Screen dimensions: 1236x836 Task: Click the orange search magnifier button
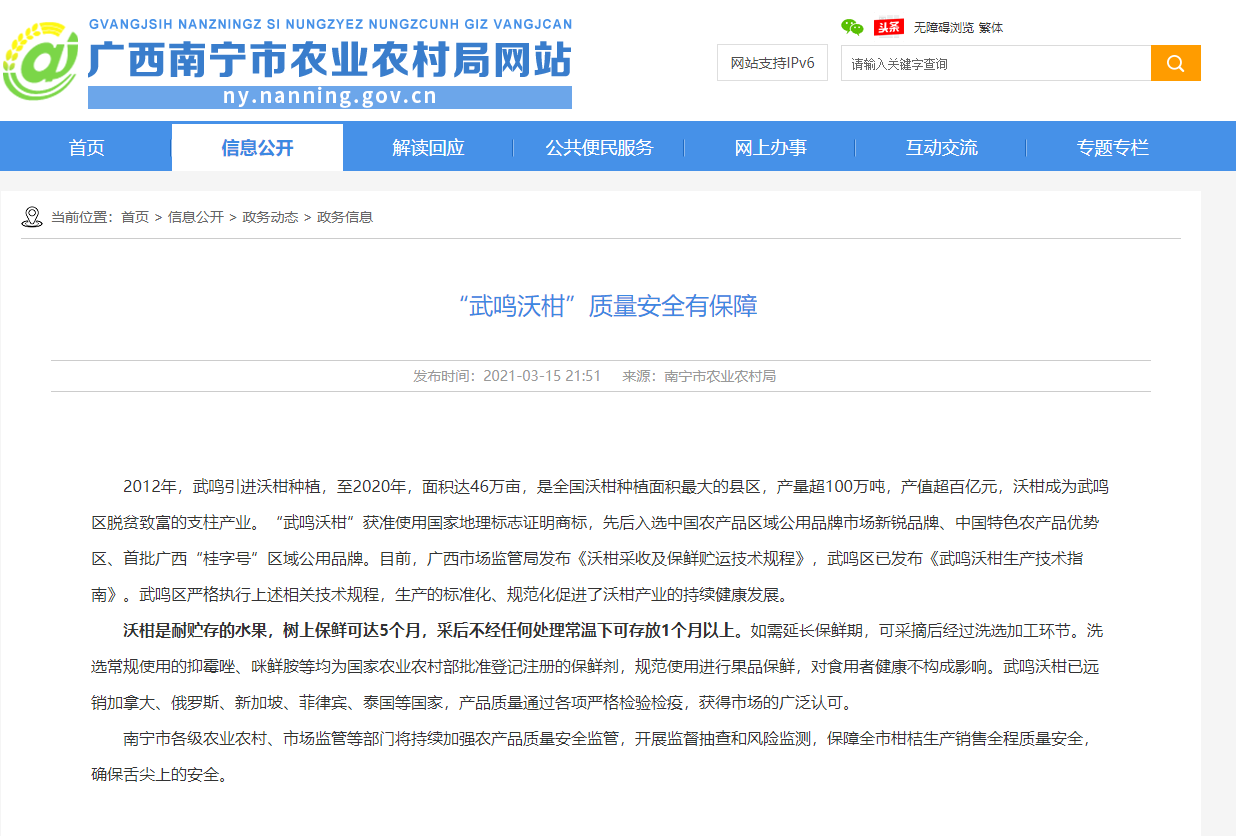click(x=1175, y=63)
